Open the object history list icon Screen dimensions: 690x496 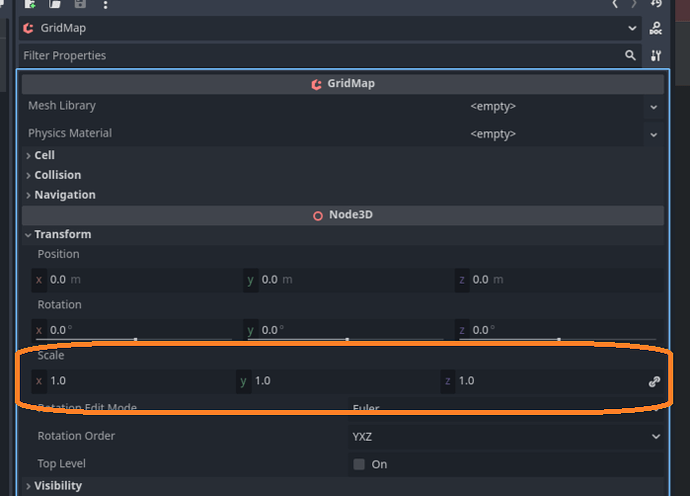[x=656, y=4]
